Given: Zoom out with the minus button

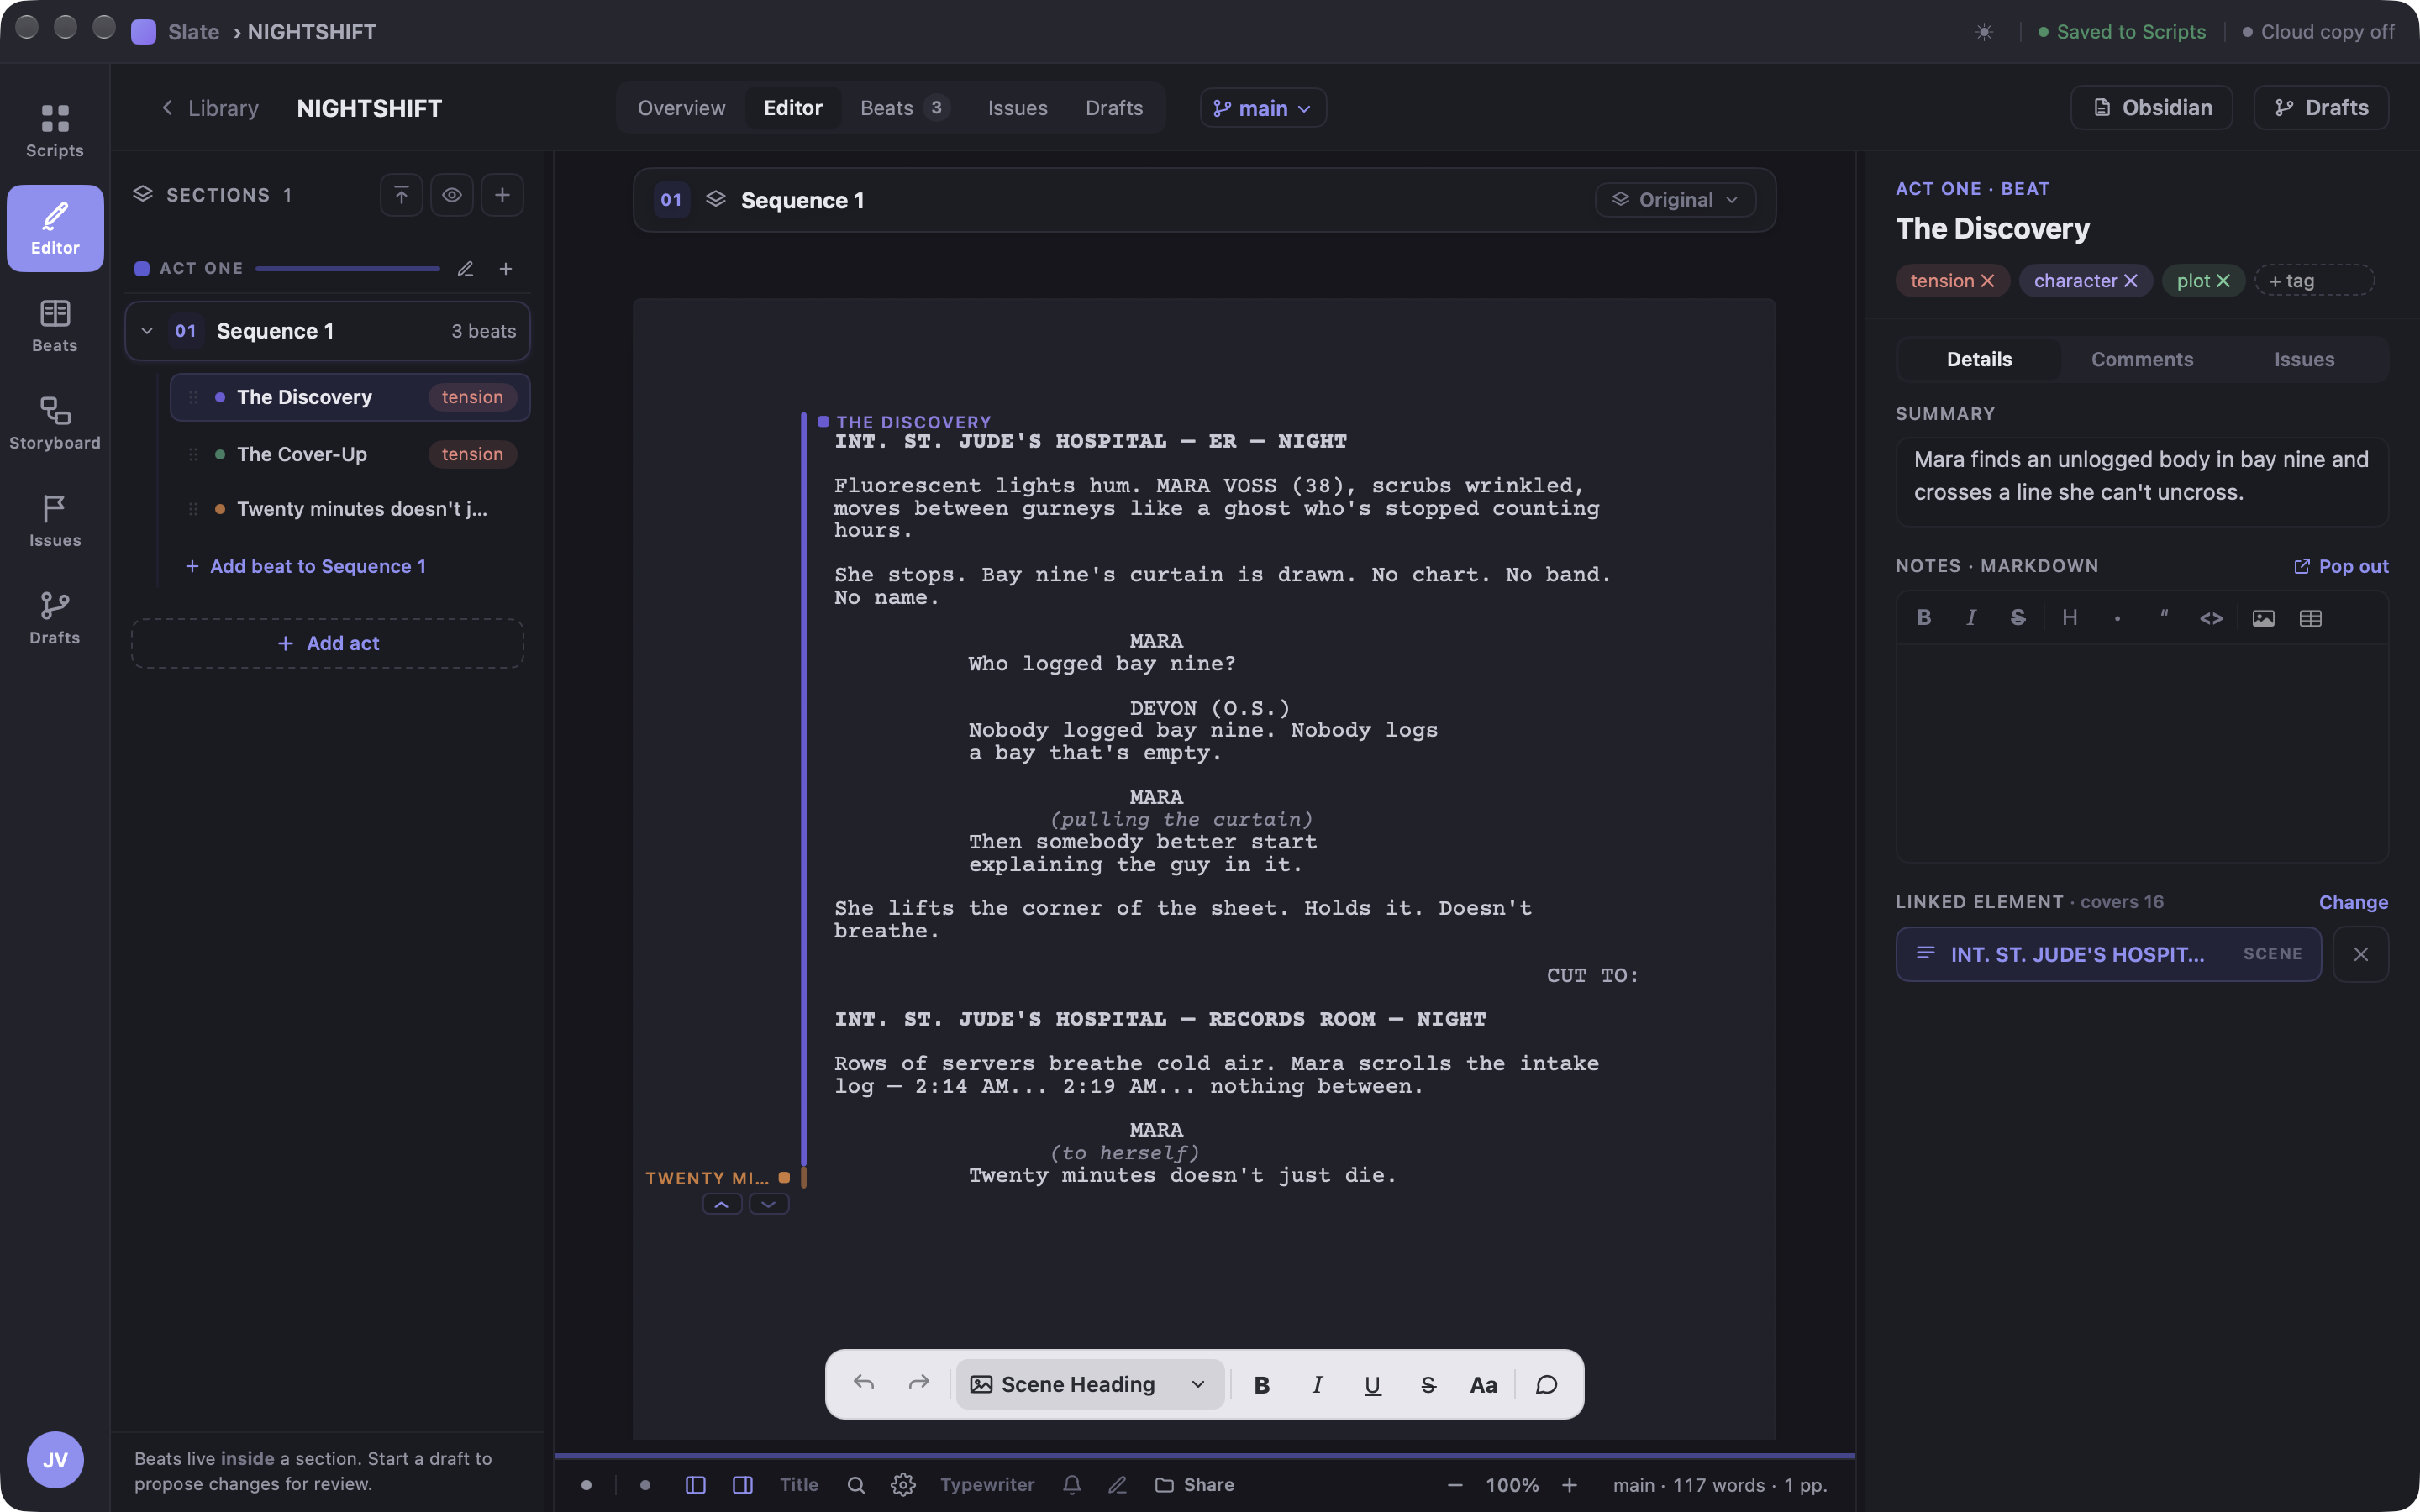Looking at the screenshot, I should coord(1455,1485).
